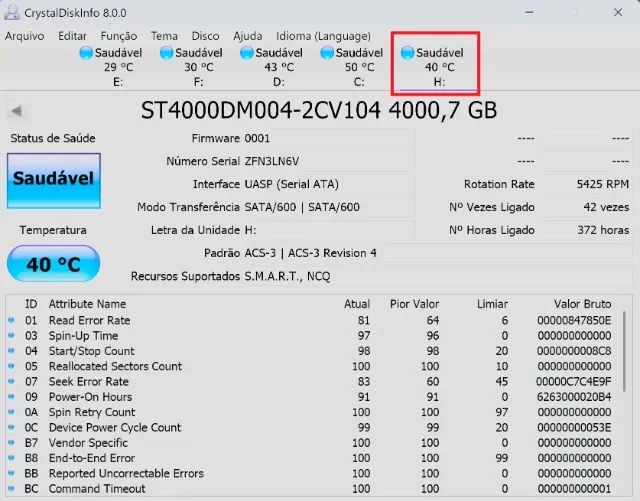Screen dimensions: 640x501
Task: Open the Disco menu
Action: [x=205, y=36]
